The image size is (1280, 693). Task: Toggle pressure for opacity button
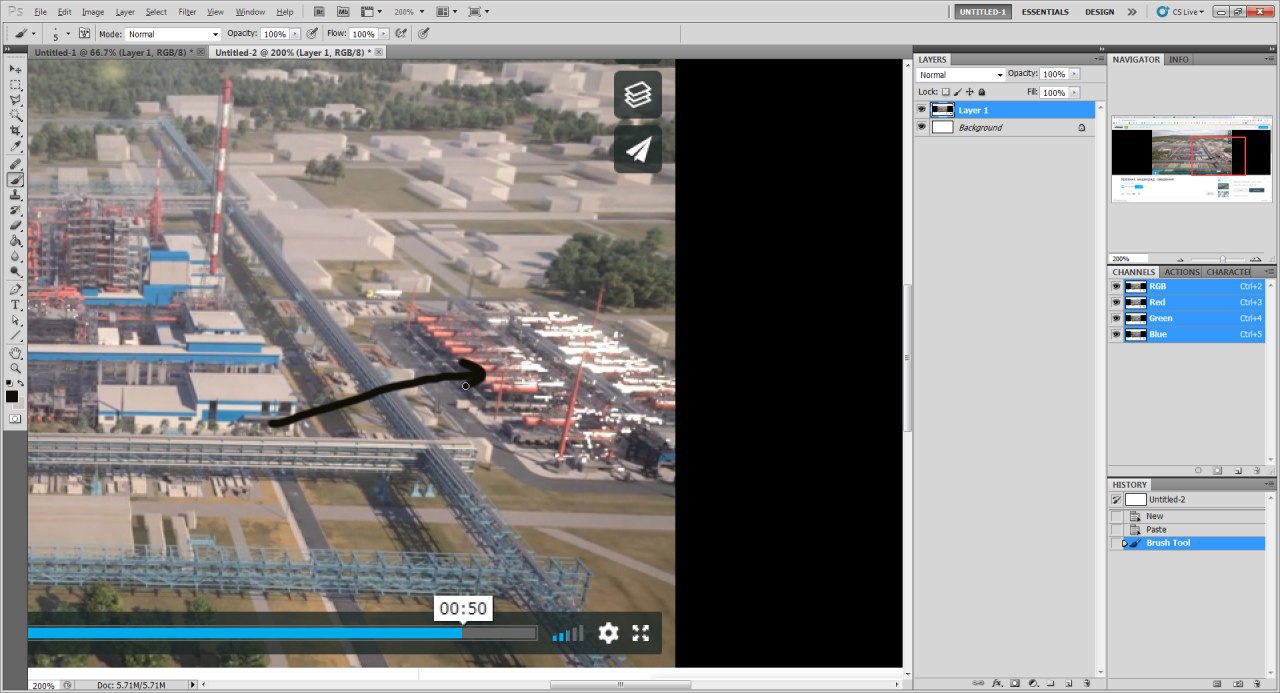click(312, 33)
